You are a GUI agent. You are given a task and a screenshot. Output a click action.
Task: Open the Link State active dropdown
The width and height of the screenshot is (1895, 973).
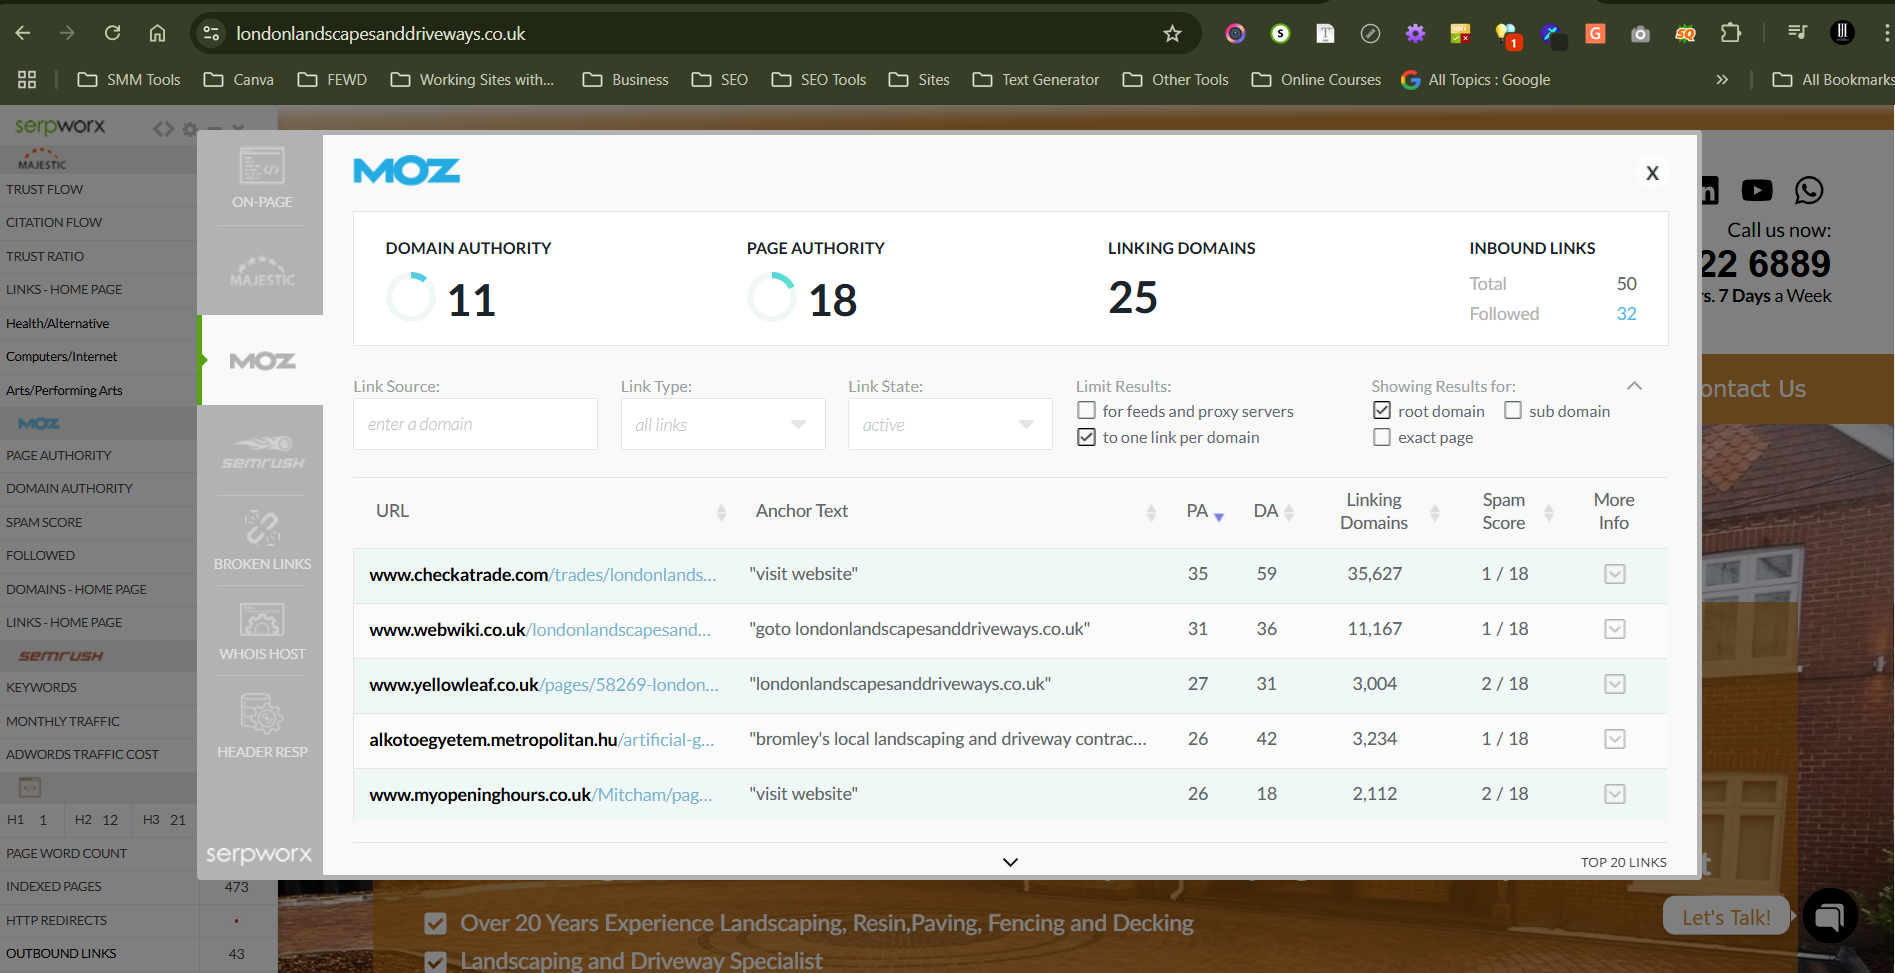coord(949,425)
